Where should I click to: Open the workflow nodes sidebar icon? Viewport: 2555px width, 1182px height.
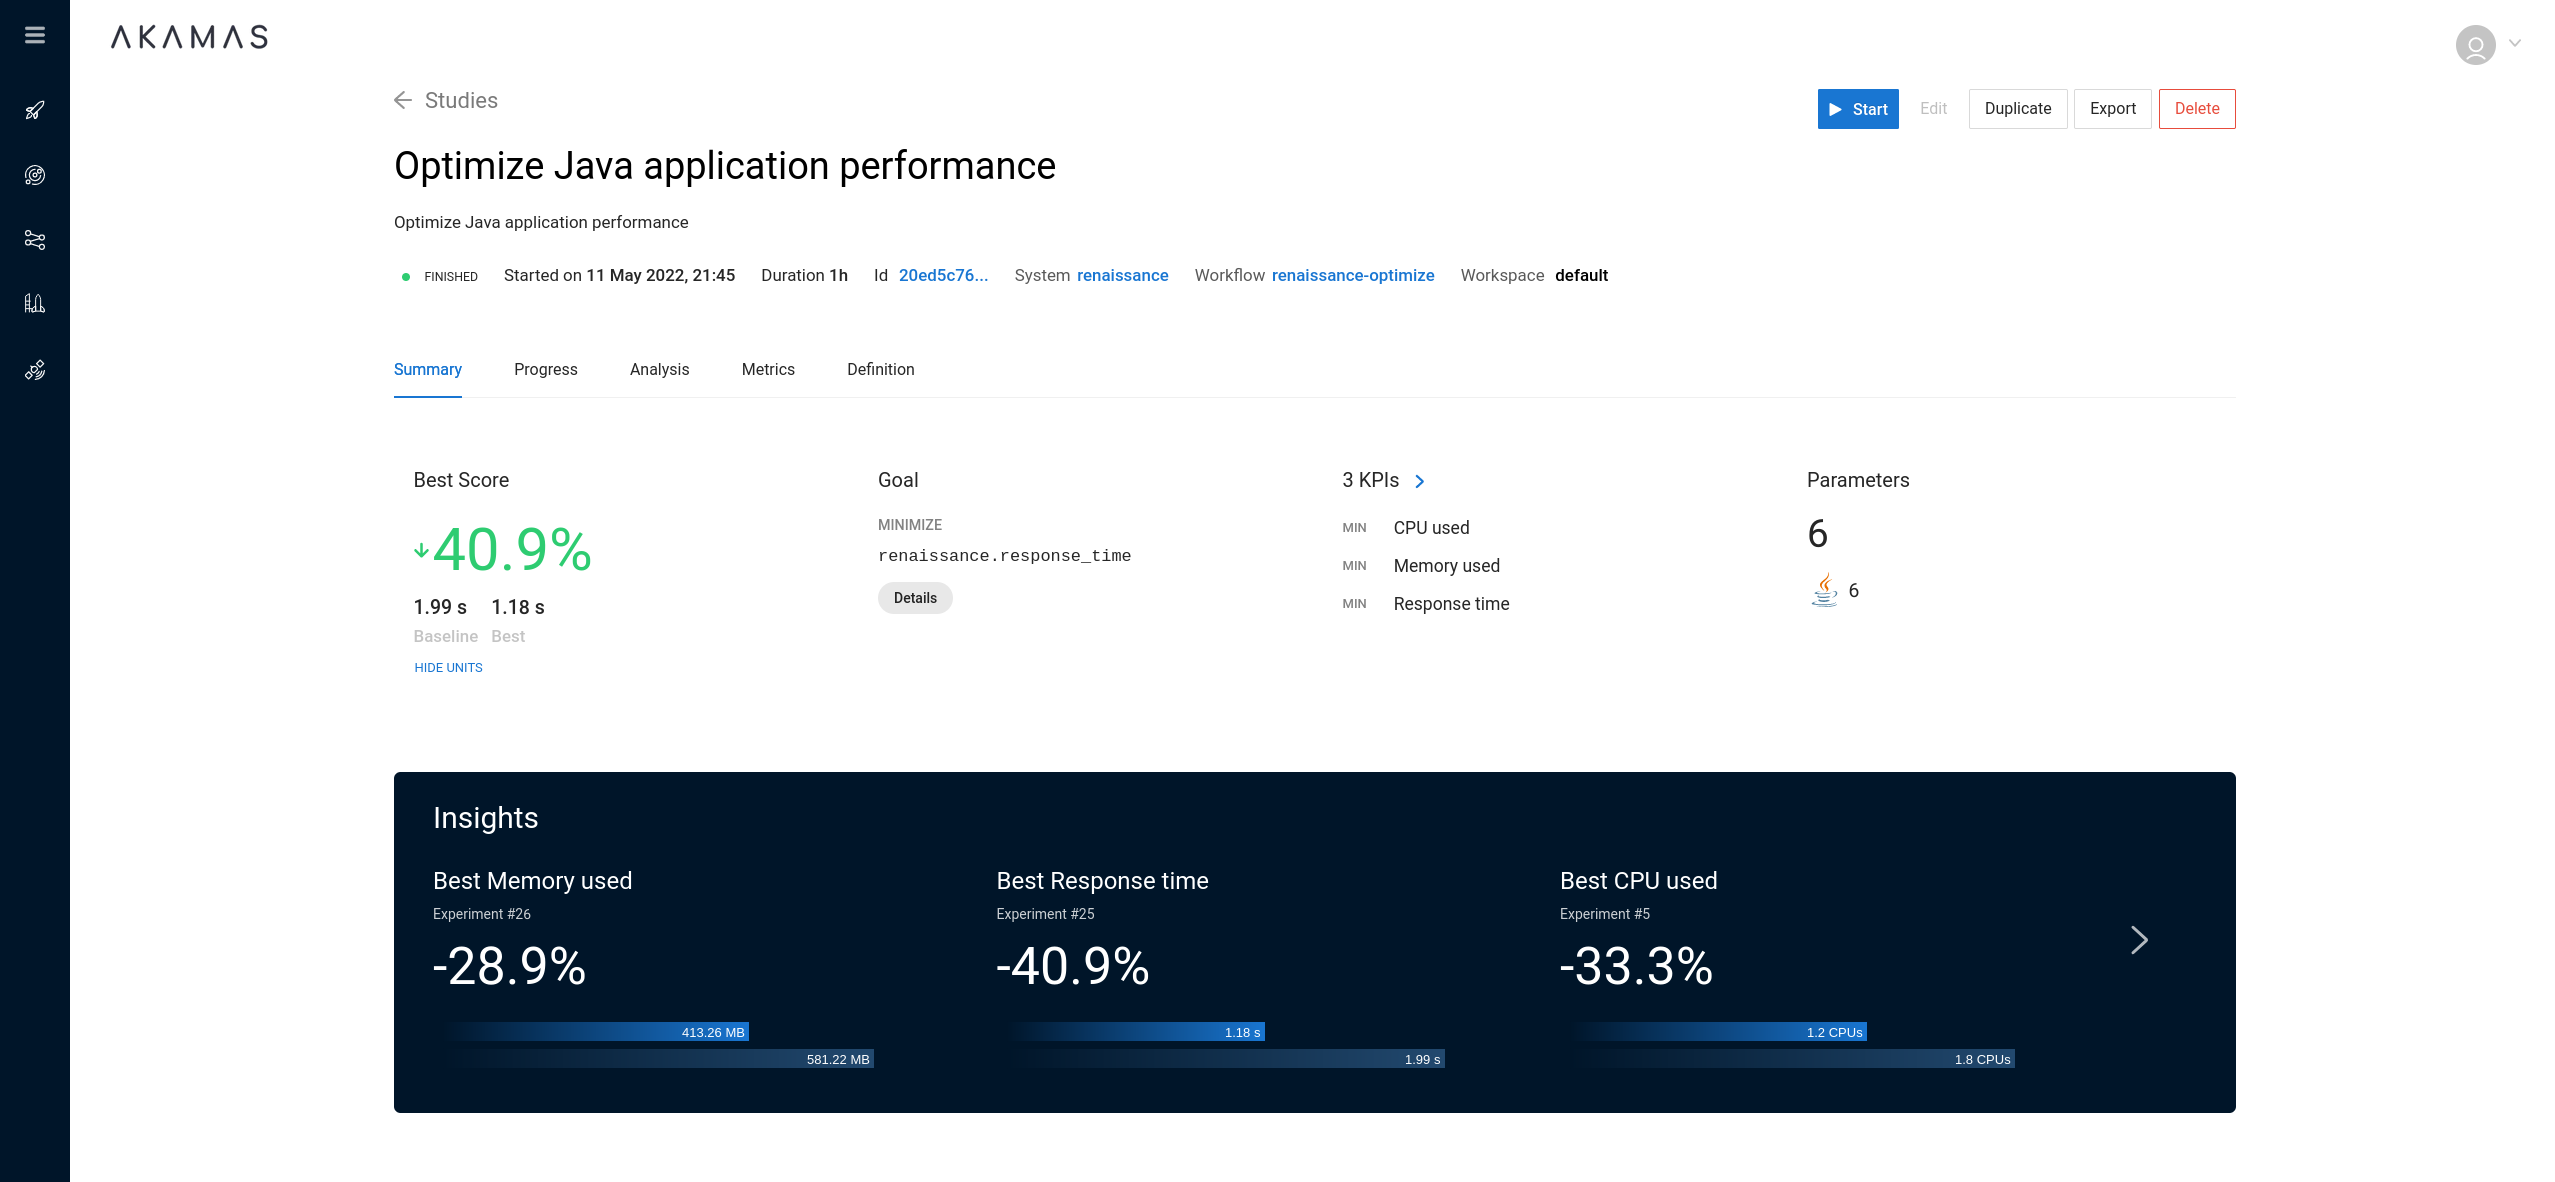tap(35, 240)
